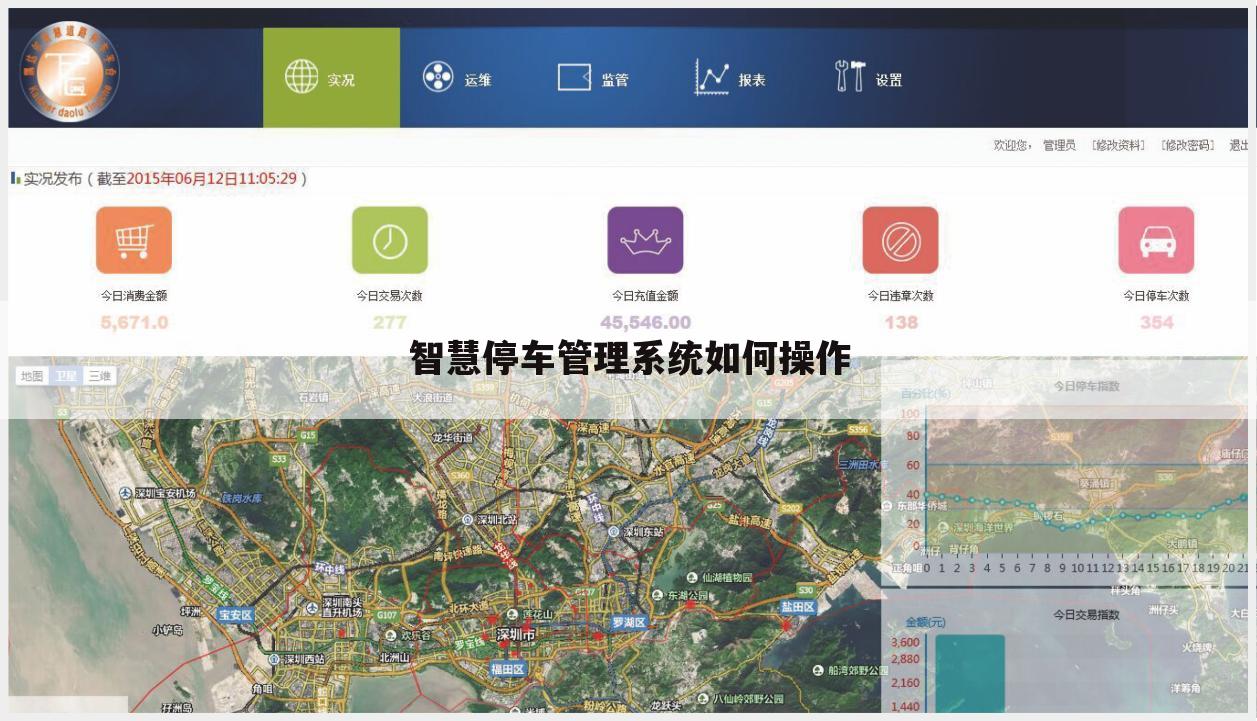
Task: Click the pink car parking icon
Action: tap(1156, 240)
